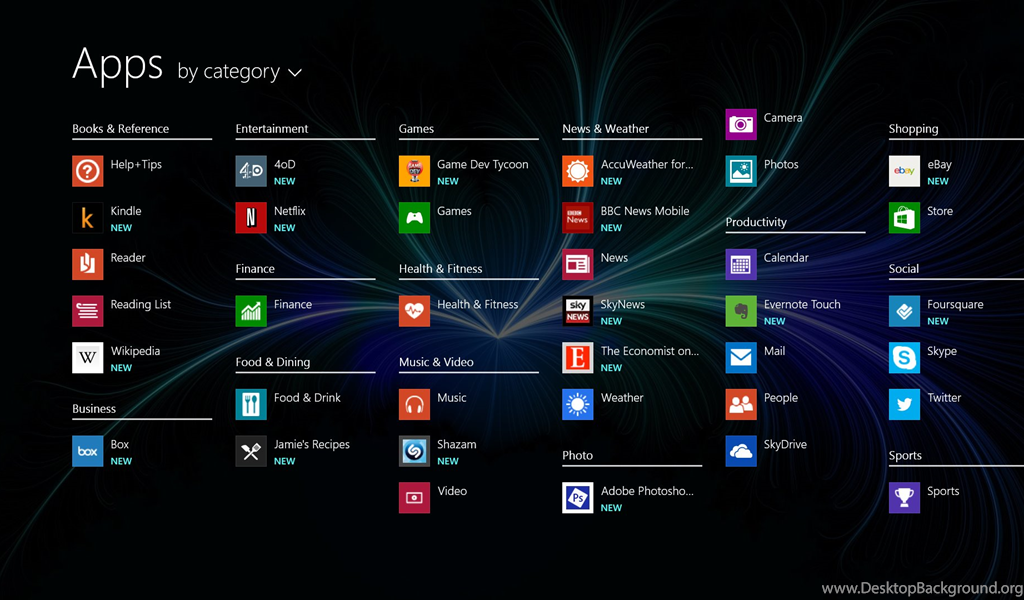Open Jamie's Recipes app icon
The image size is (1024, 600).
click(x=251, y=451)
